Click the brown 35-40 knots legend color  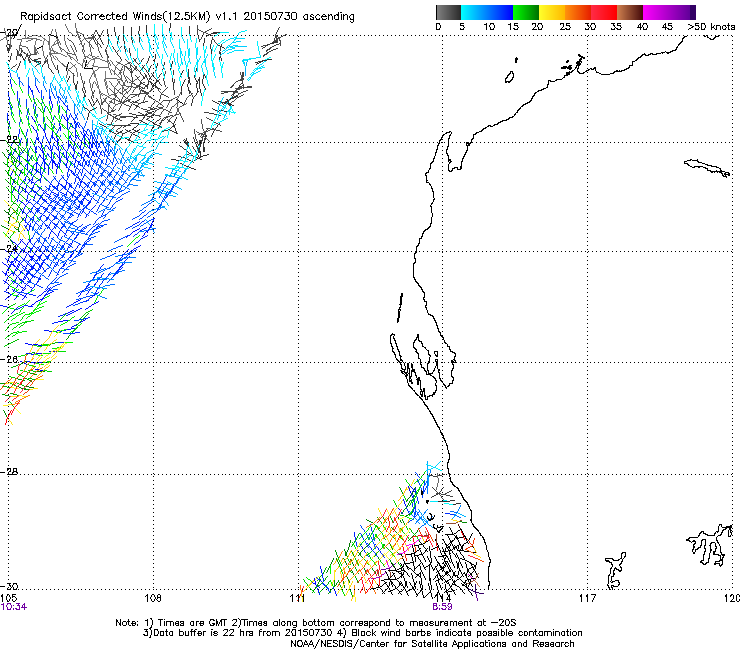click(x=630, y=12)
